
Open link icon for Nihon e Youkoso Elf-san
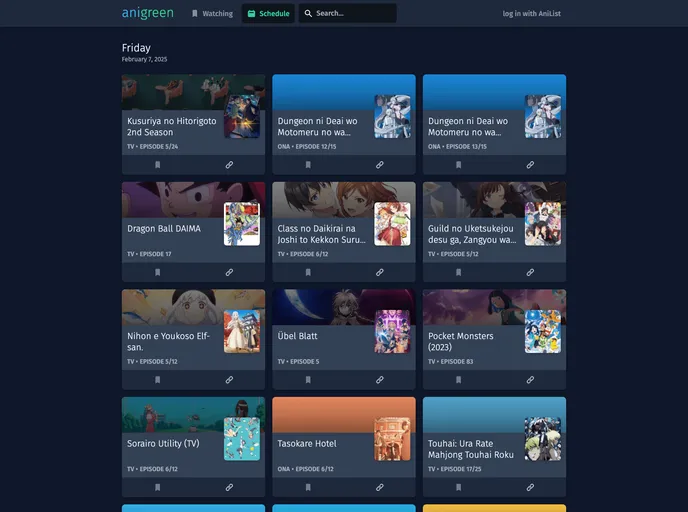click(229, 380)
